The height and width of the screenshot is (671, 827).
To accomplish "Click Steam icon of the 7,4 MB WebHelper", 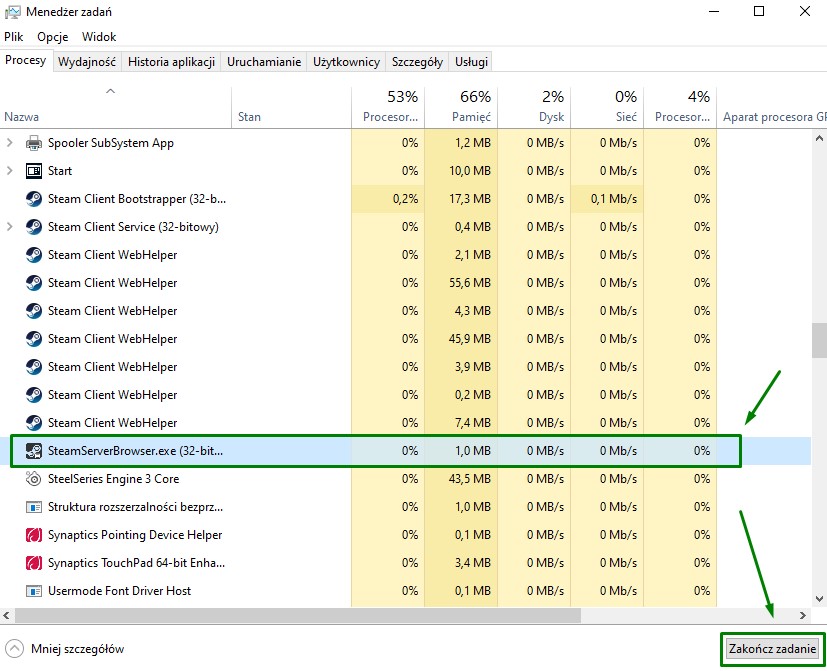I will pos(34,423).
